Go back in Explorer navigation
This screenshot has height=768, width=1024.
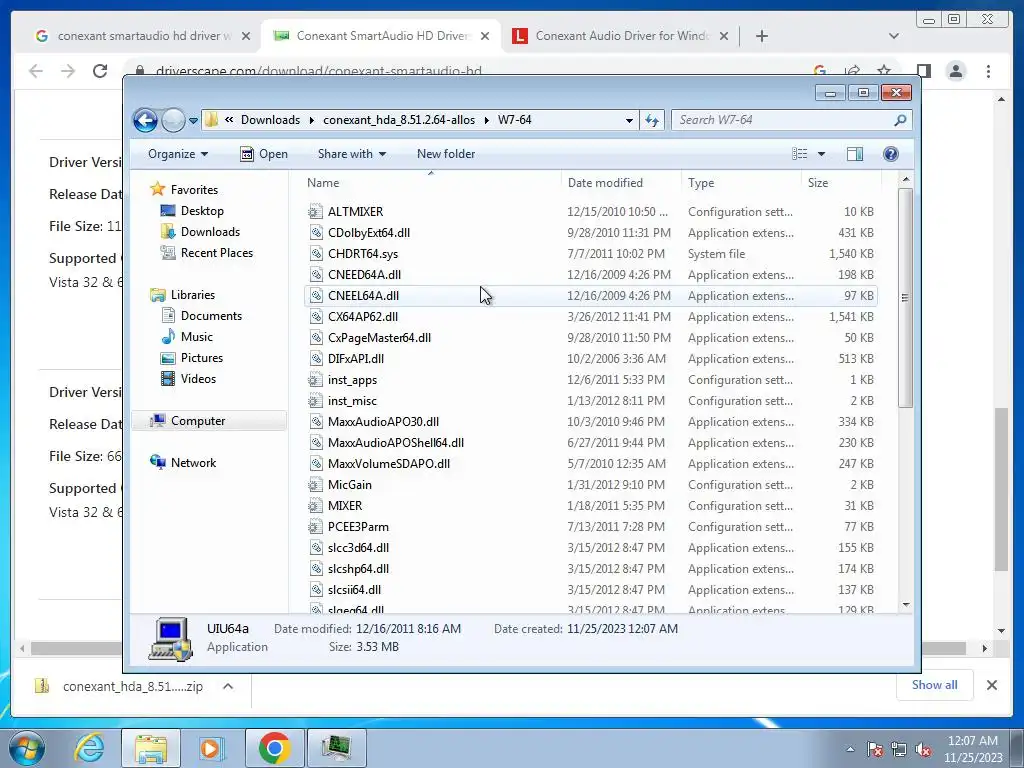pos(145,120)
